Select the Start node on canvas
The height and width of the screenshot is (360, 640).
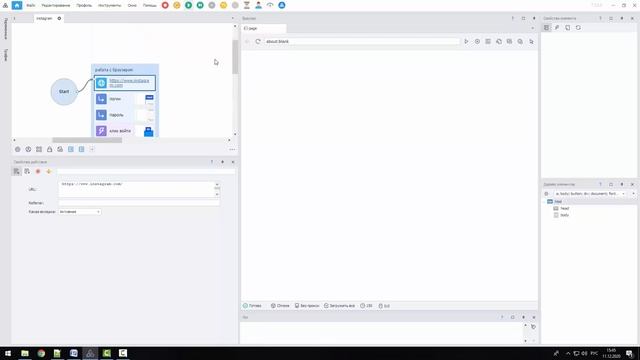(x=64, y=91)
